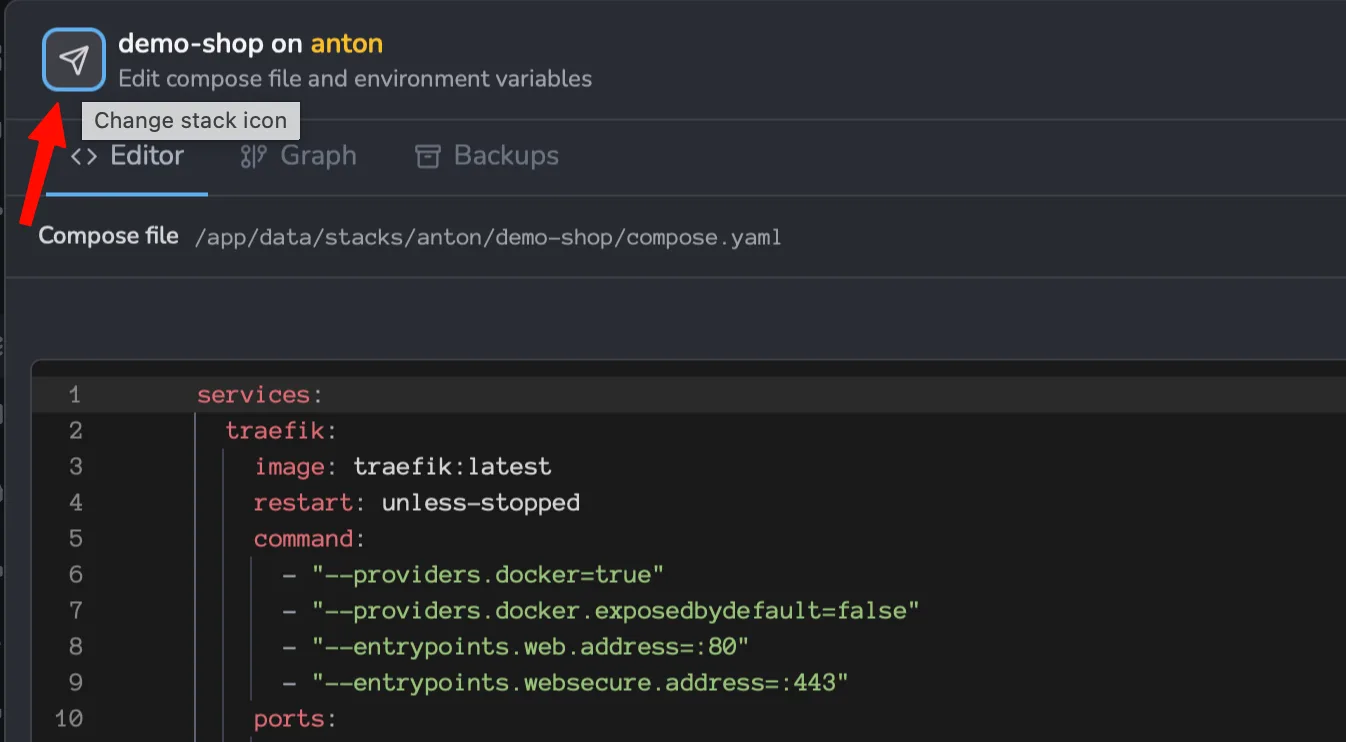
Task: Click the 'traefik:' service key
Action: point(282,431)
